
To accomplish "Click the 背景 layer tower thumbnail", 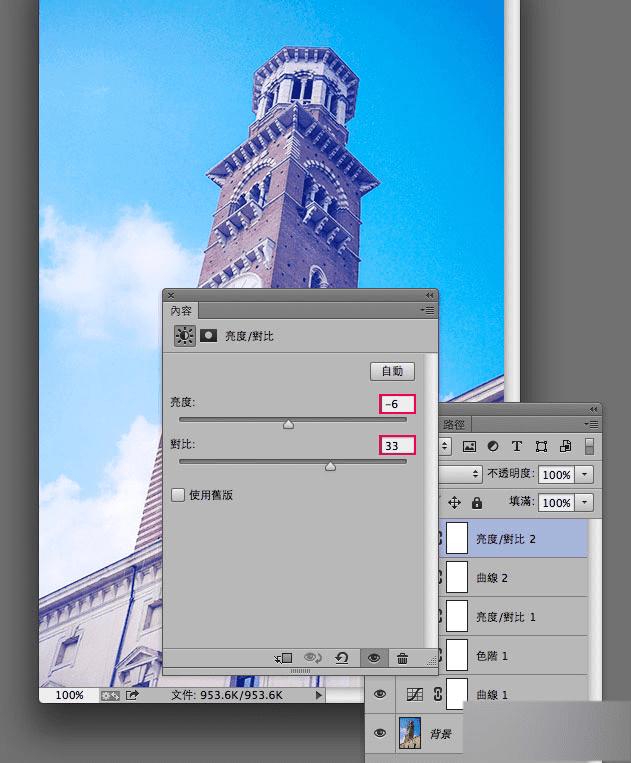I will coord(410,733).
